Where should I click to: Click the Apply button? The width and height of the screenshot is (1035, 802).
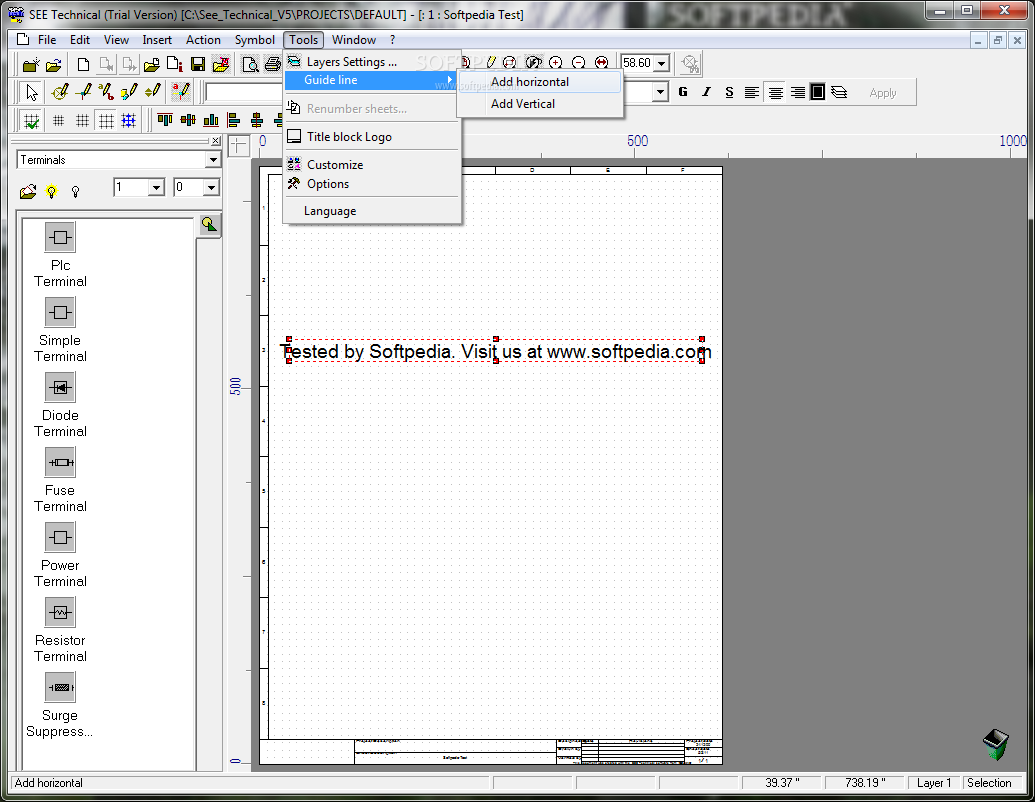pyautogui.click(x=883, y=93)
